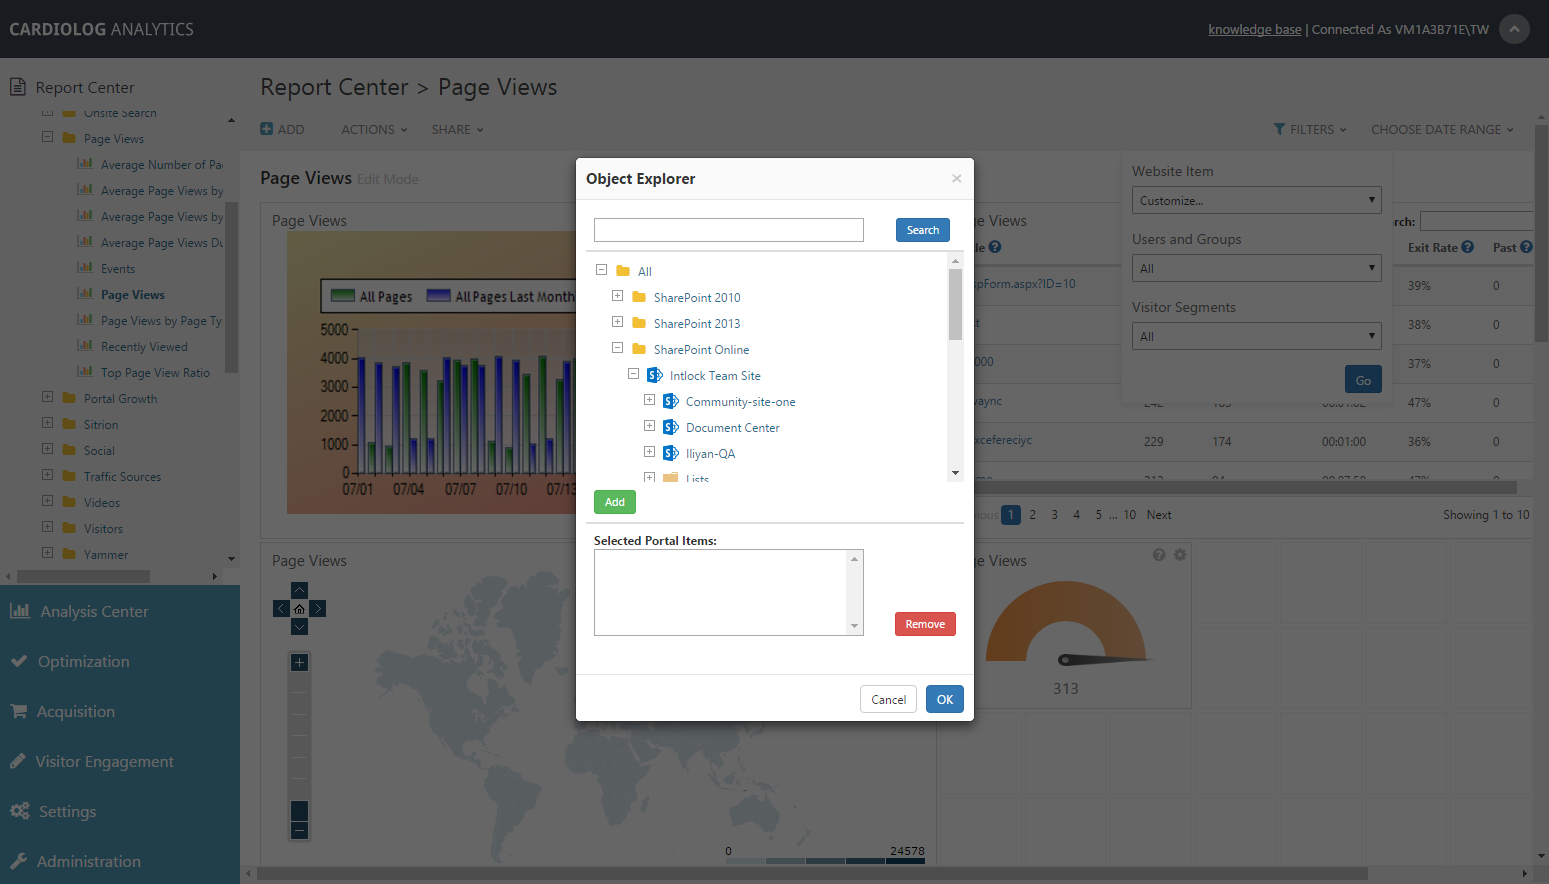Focus the Object Explorer search text field
This screenshot has width=1549, height=884.
pyautogui.click(x=728, y=230)
